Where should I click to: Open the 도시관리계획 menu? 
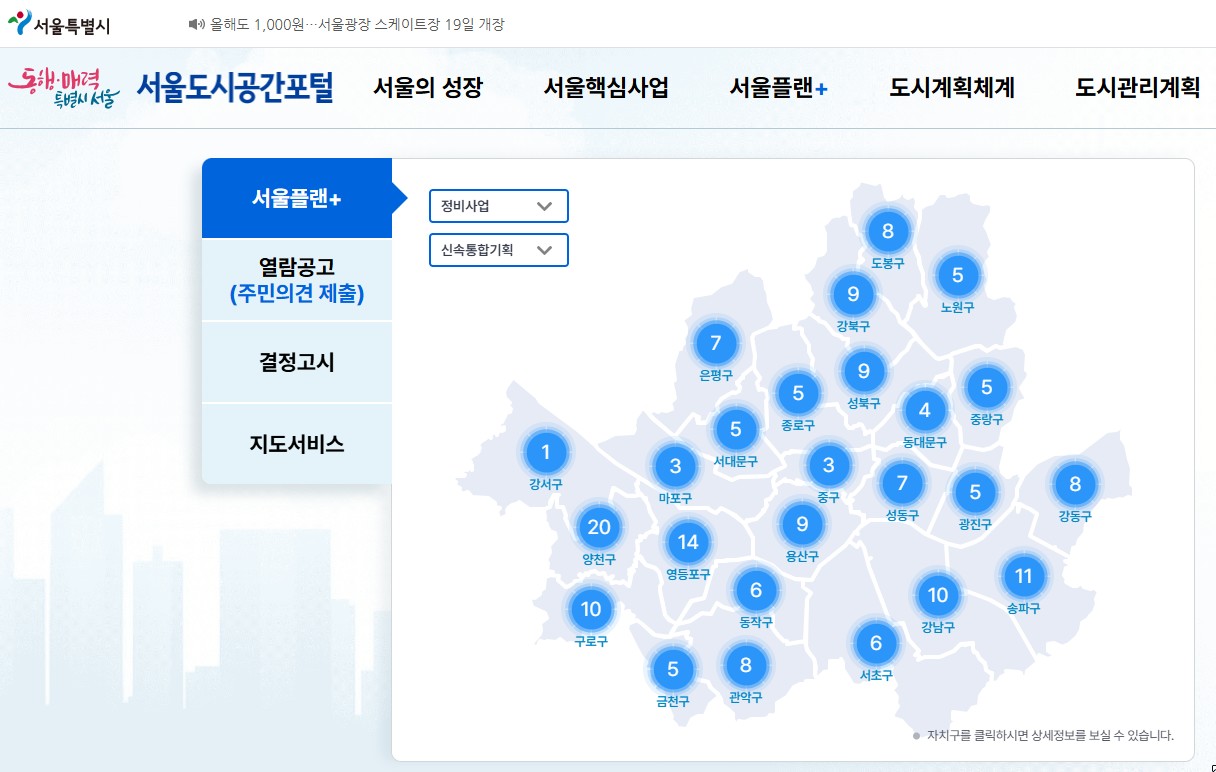point(1138,88)
